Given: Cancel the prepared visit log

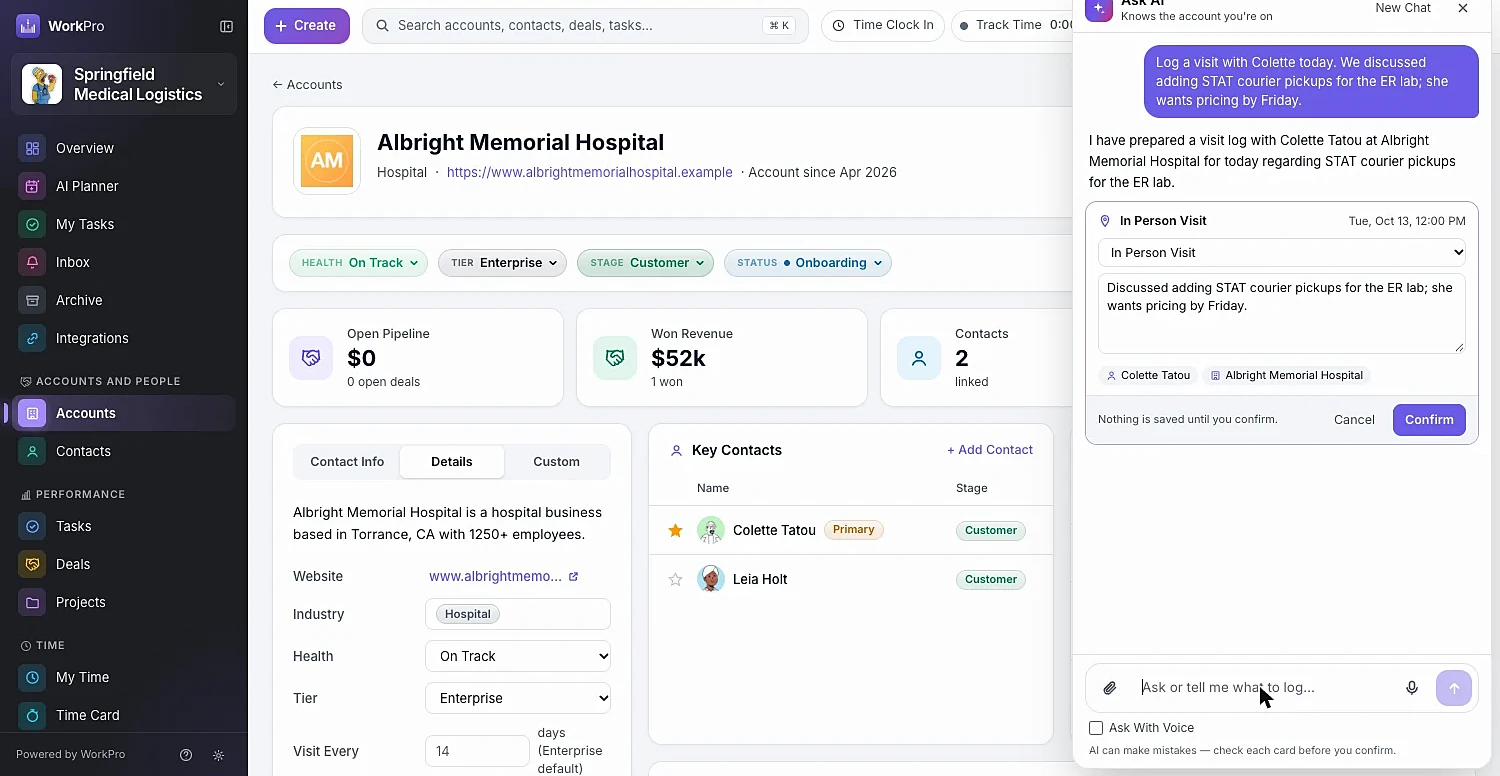Looking at the screenshot, I should point(1354,420).
